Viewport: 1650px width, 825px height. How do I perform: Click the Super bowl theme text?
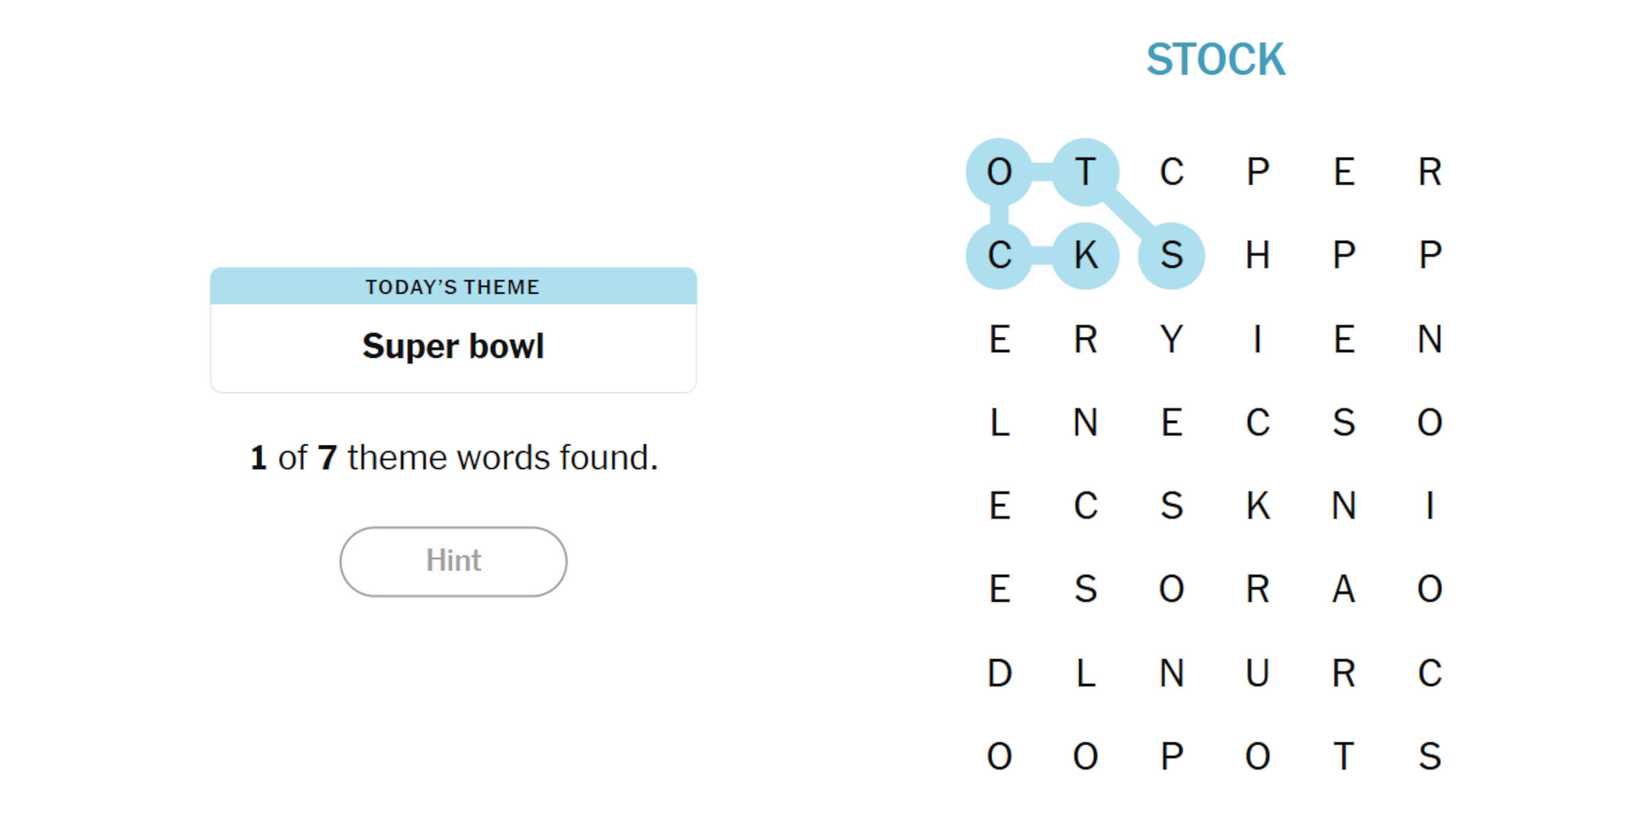point(453,346)
